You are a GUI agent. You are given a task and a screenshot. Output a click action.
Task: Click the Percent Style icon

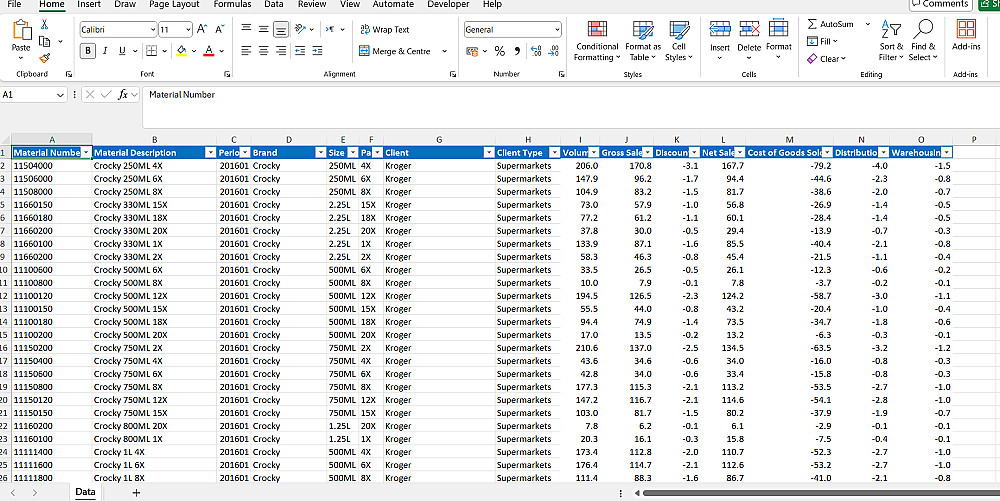[x=499, y=51]
